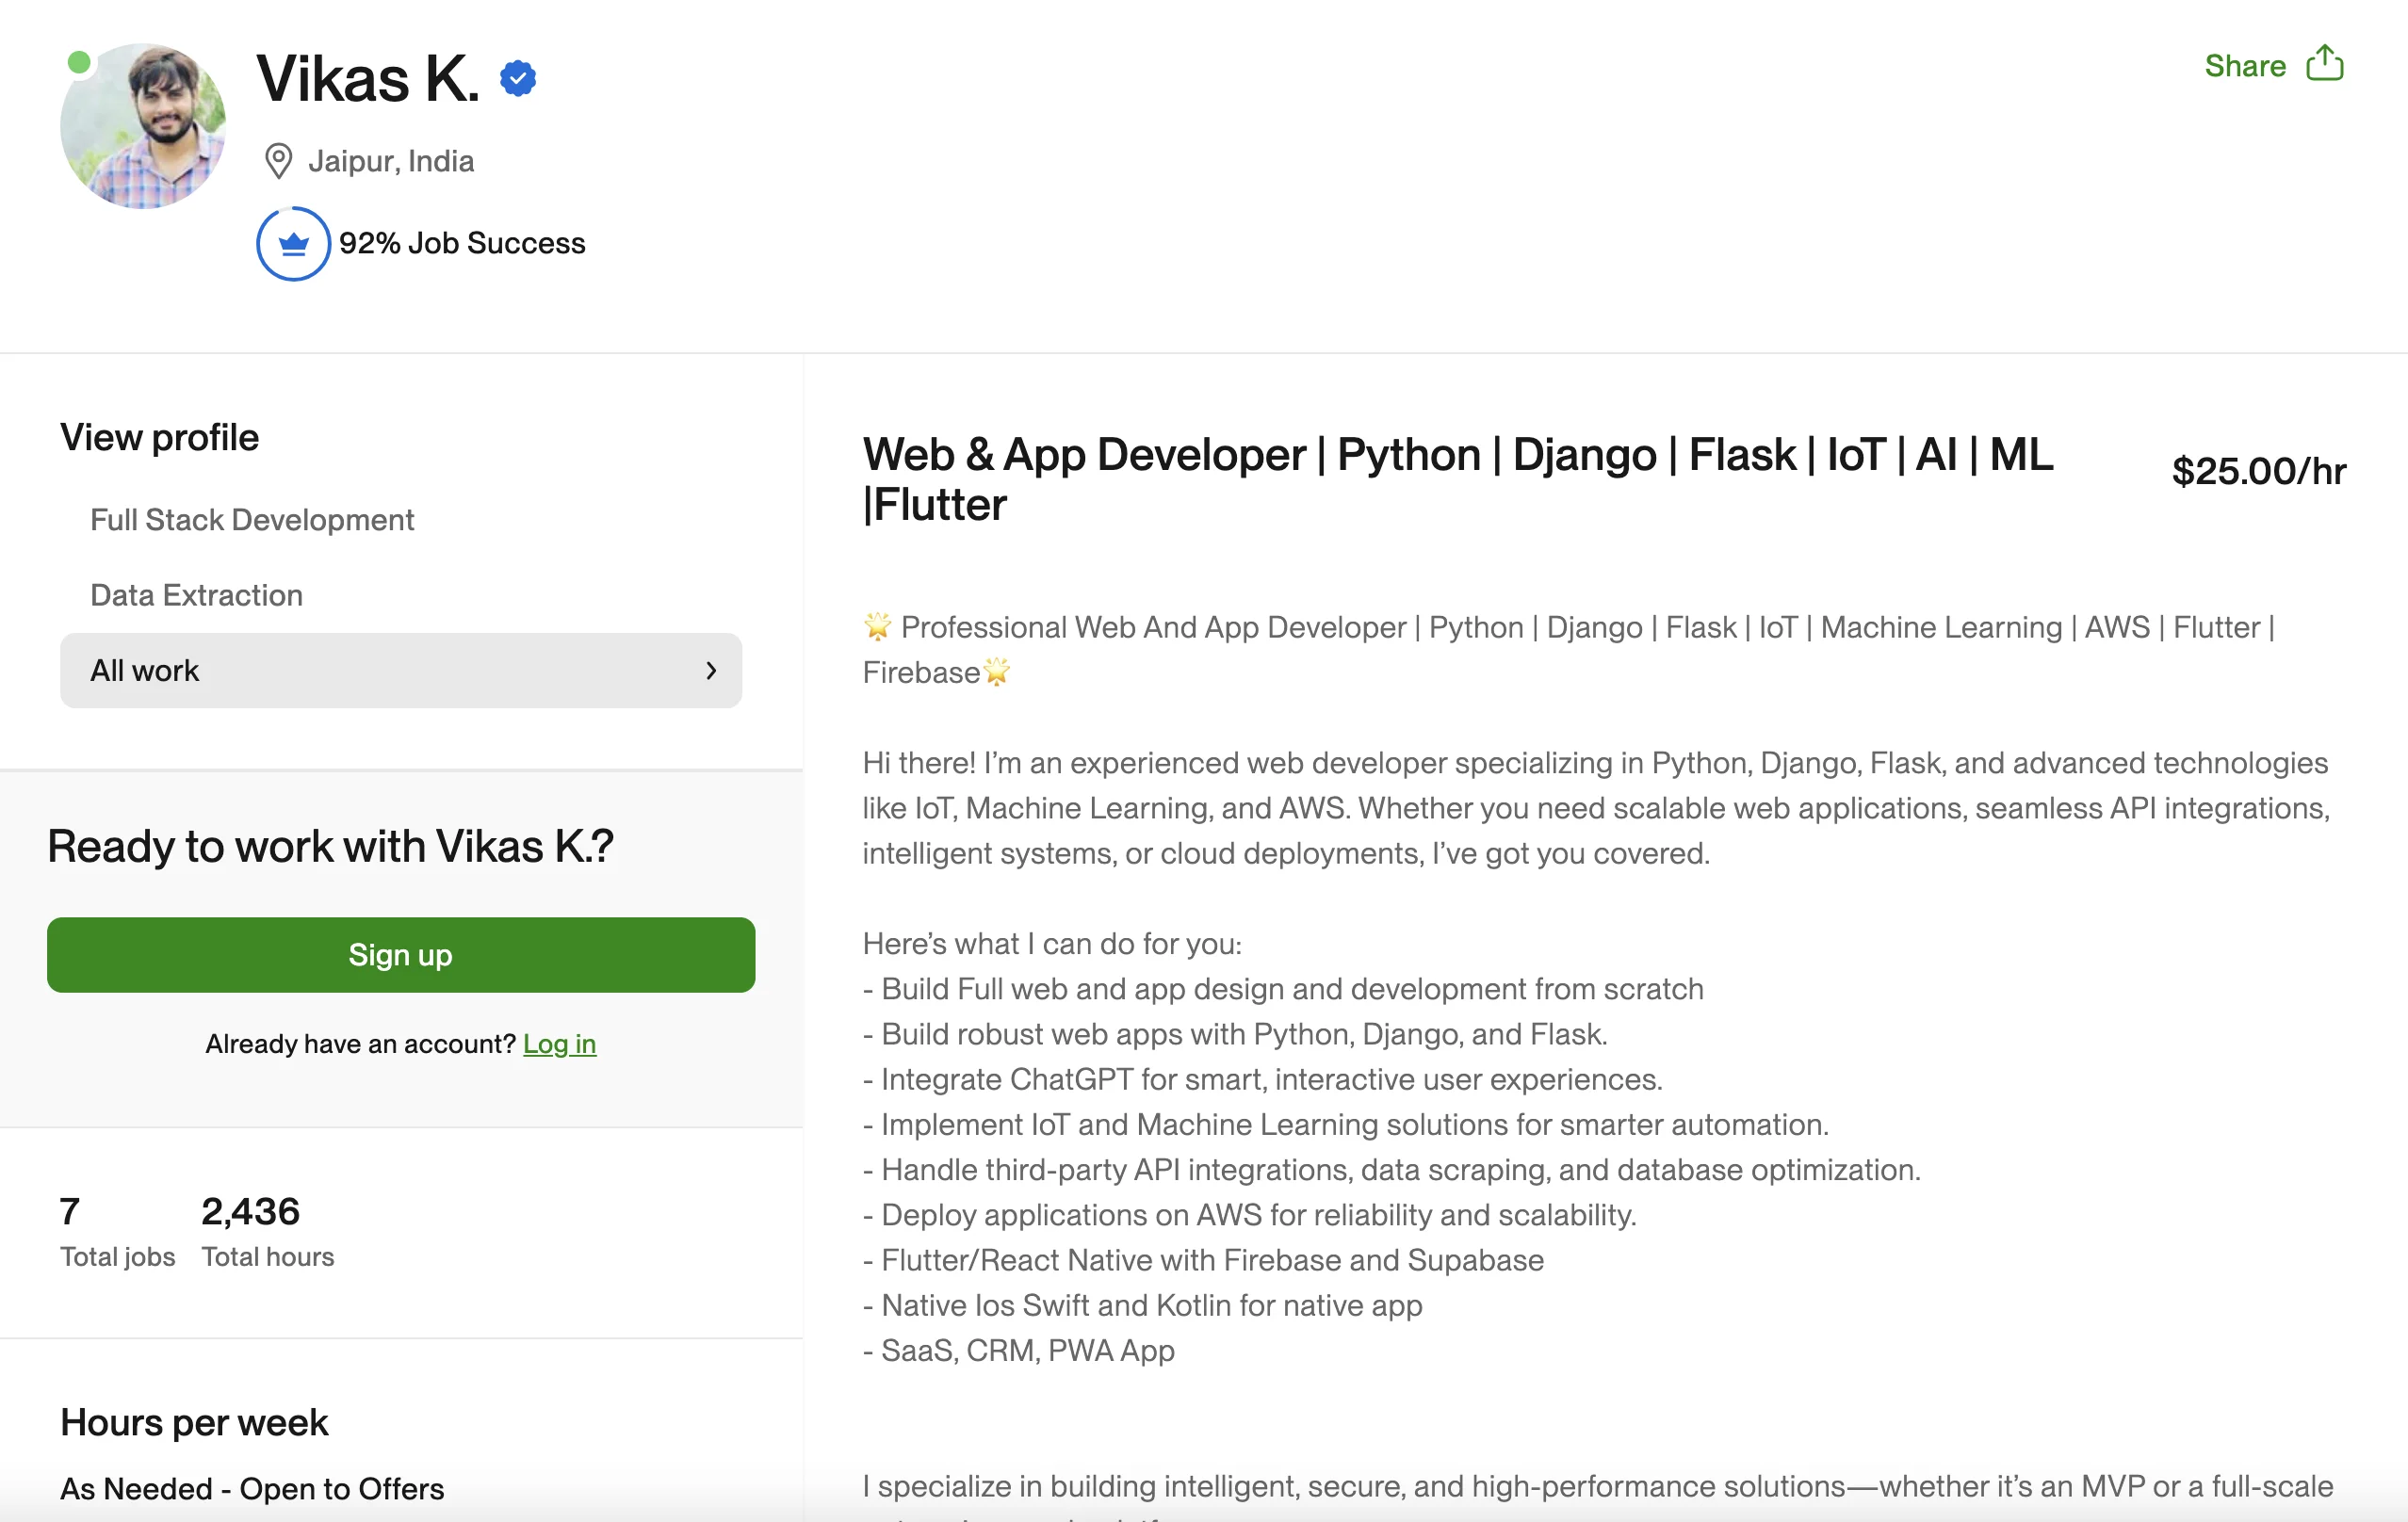Click the location pin icon
Image resolution: width=2408 pixels, height=1522 pixels.
point(278,161)
